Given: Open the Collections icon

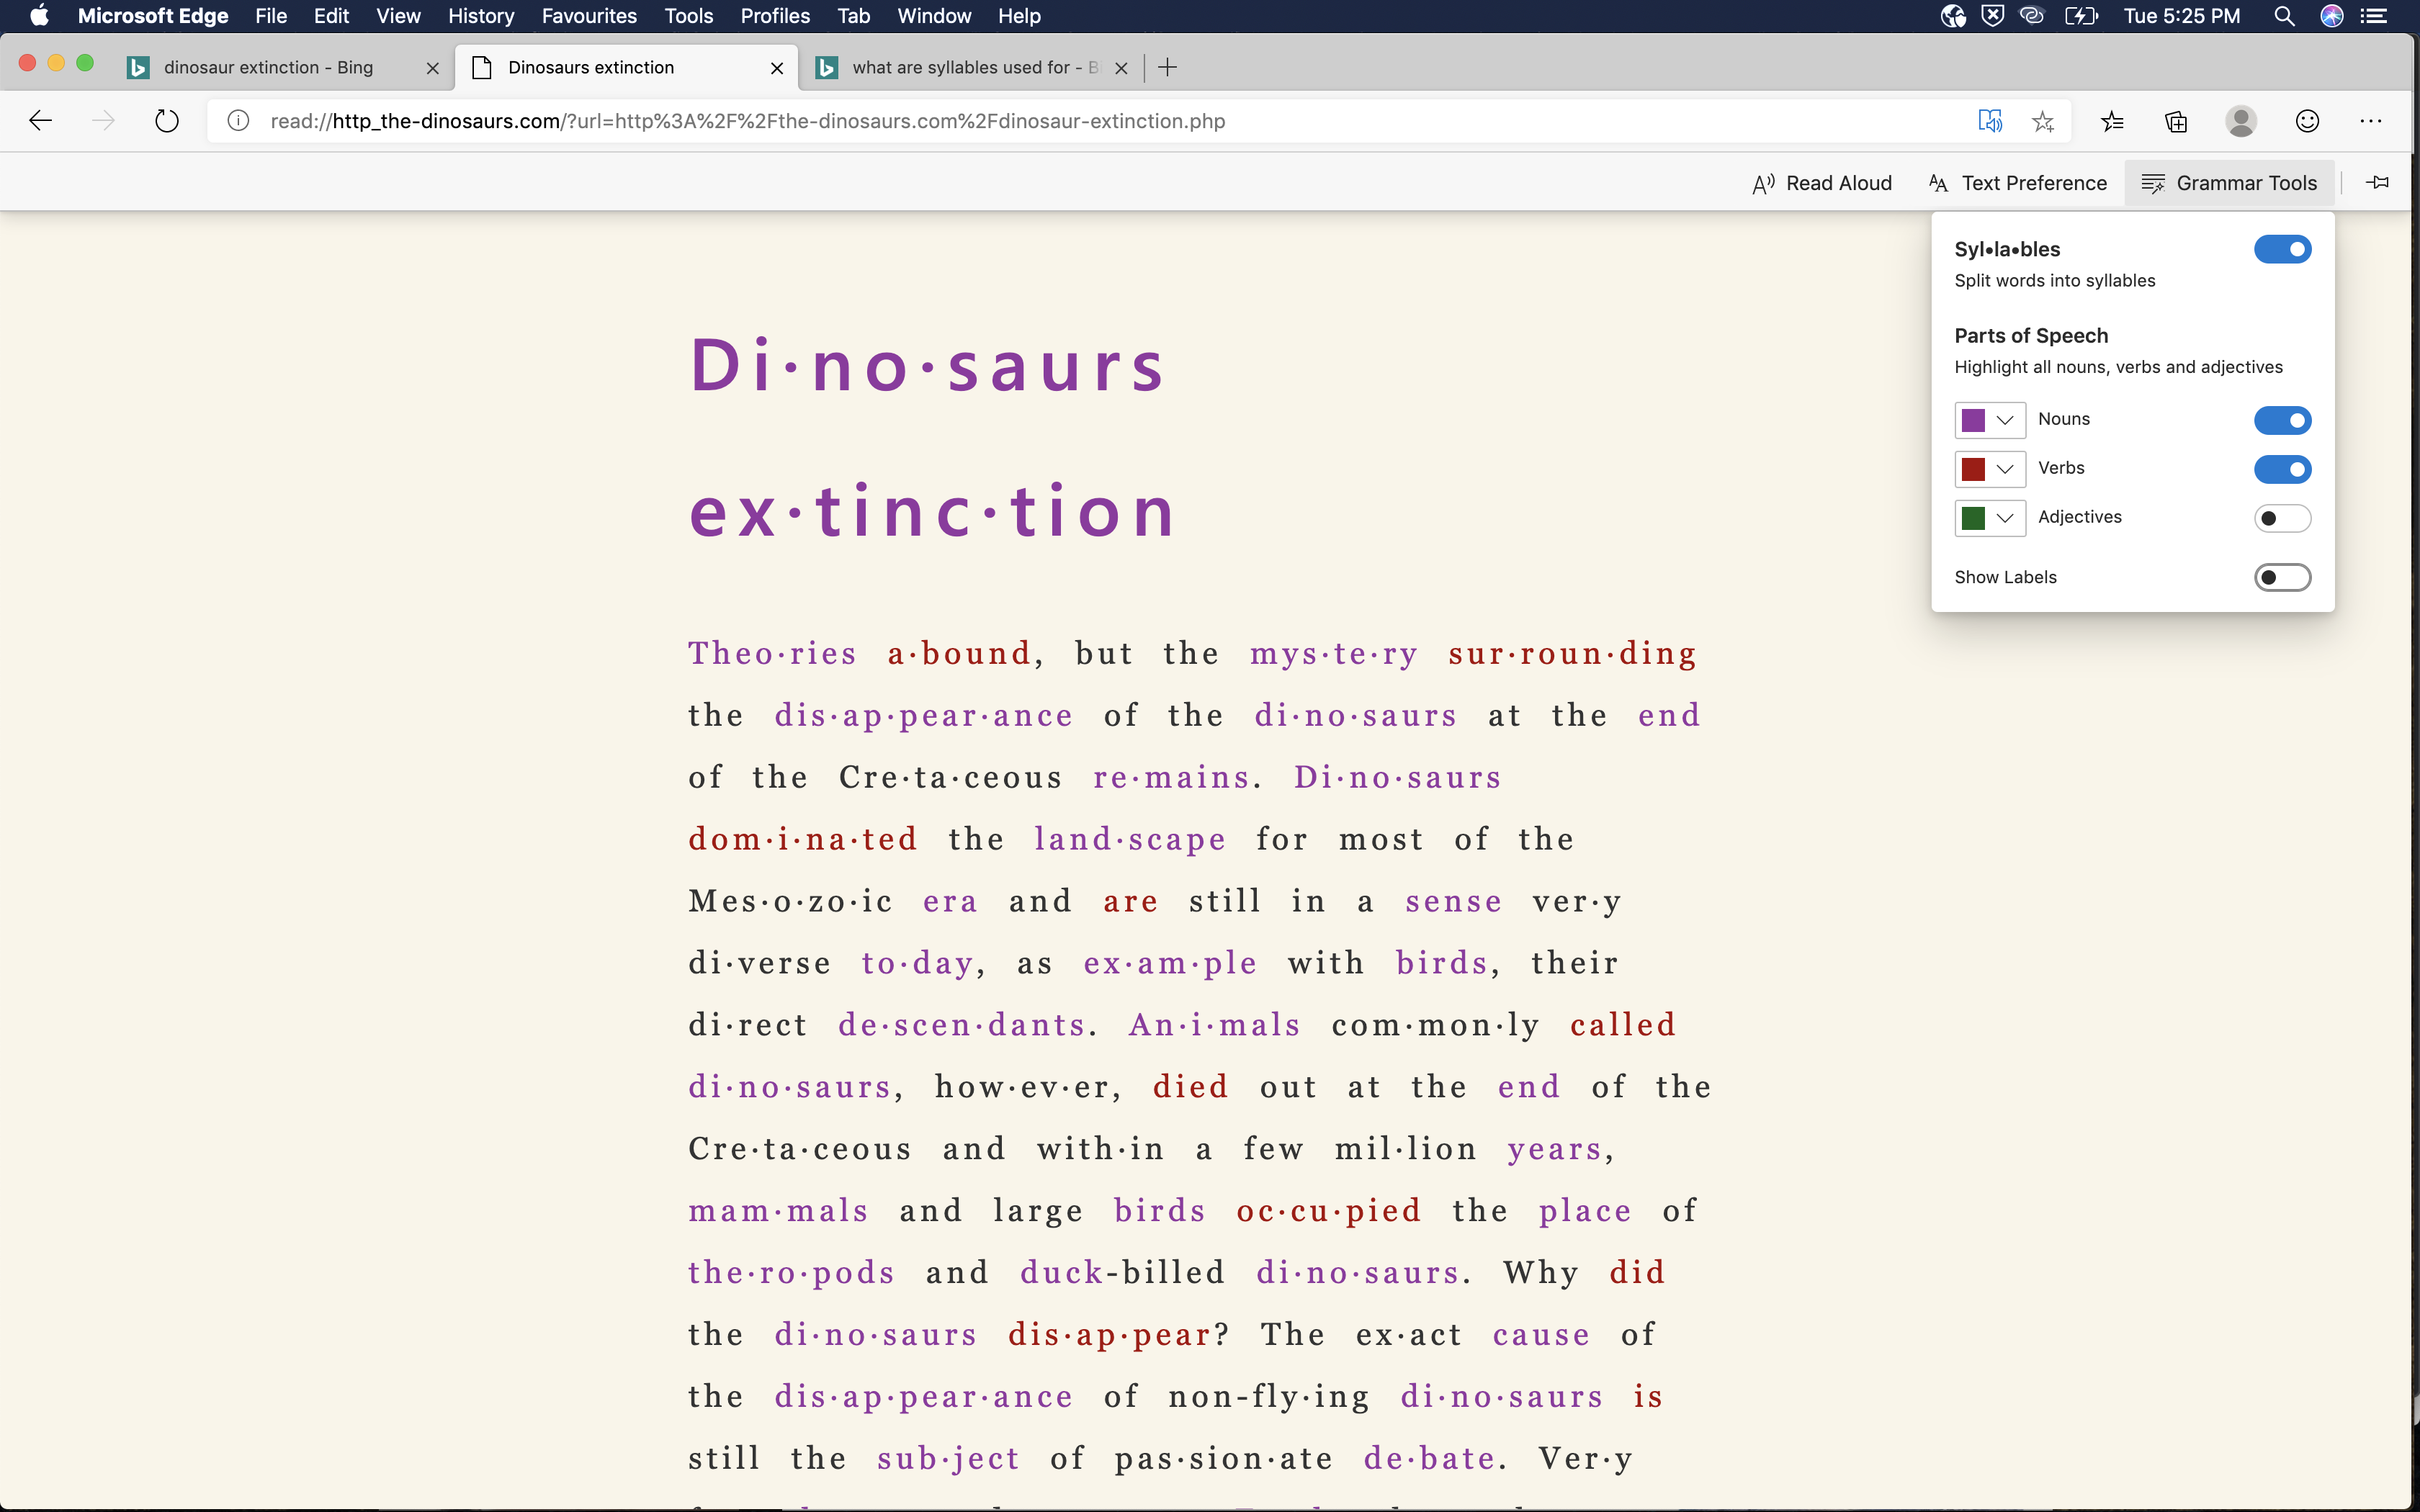Looking at the screenshot, I should tap(2176, 121).
